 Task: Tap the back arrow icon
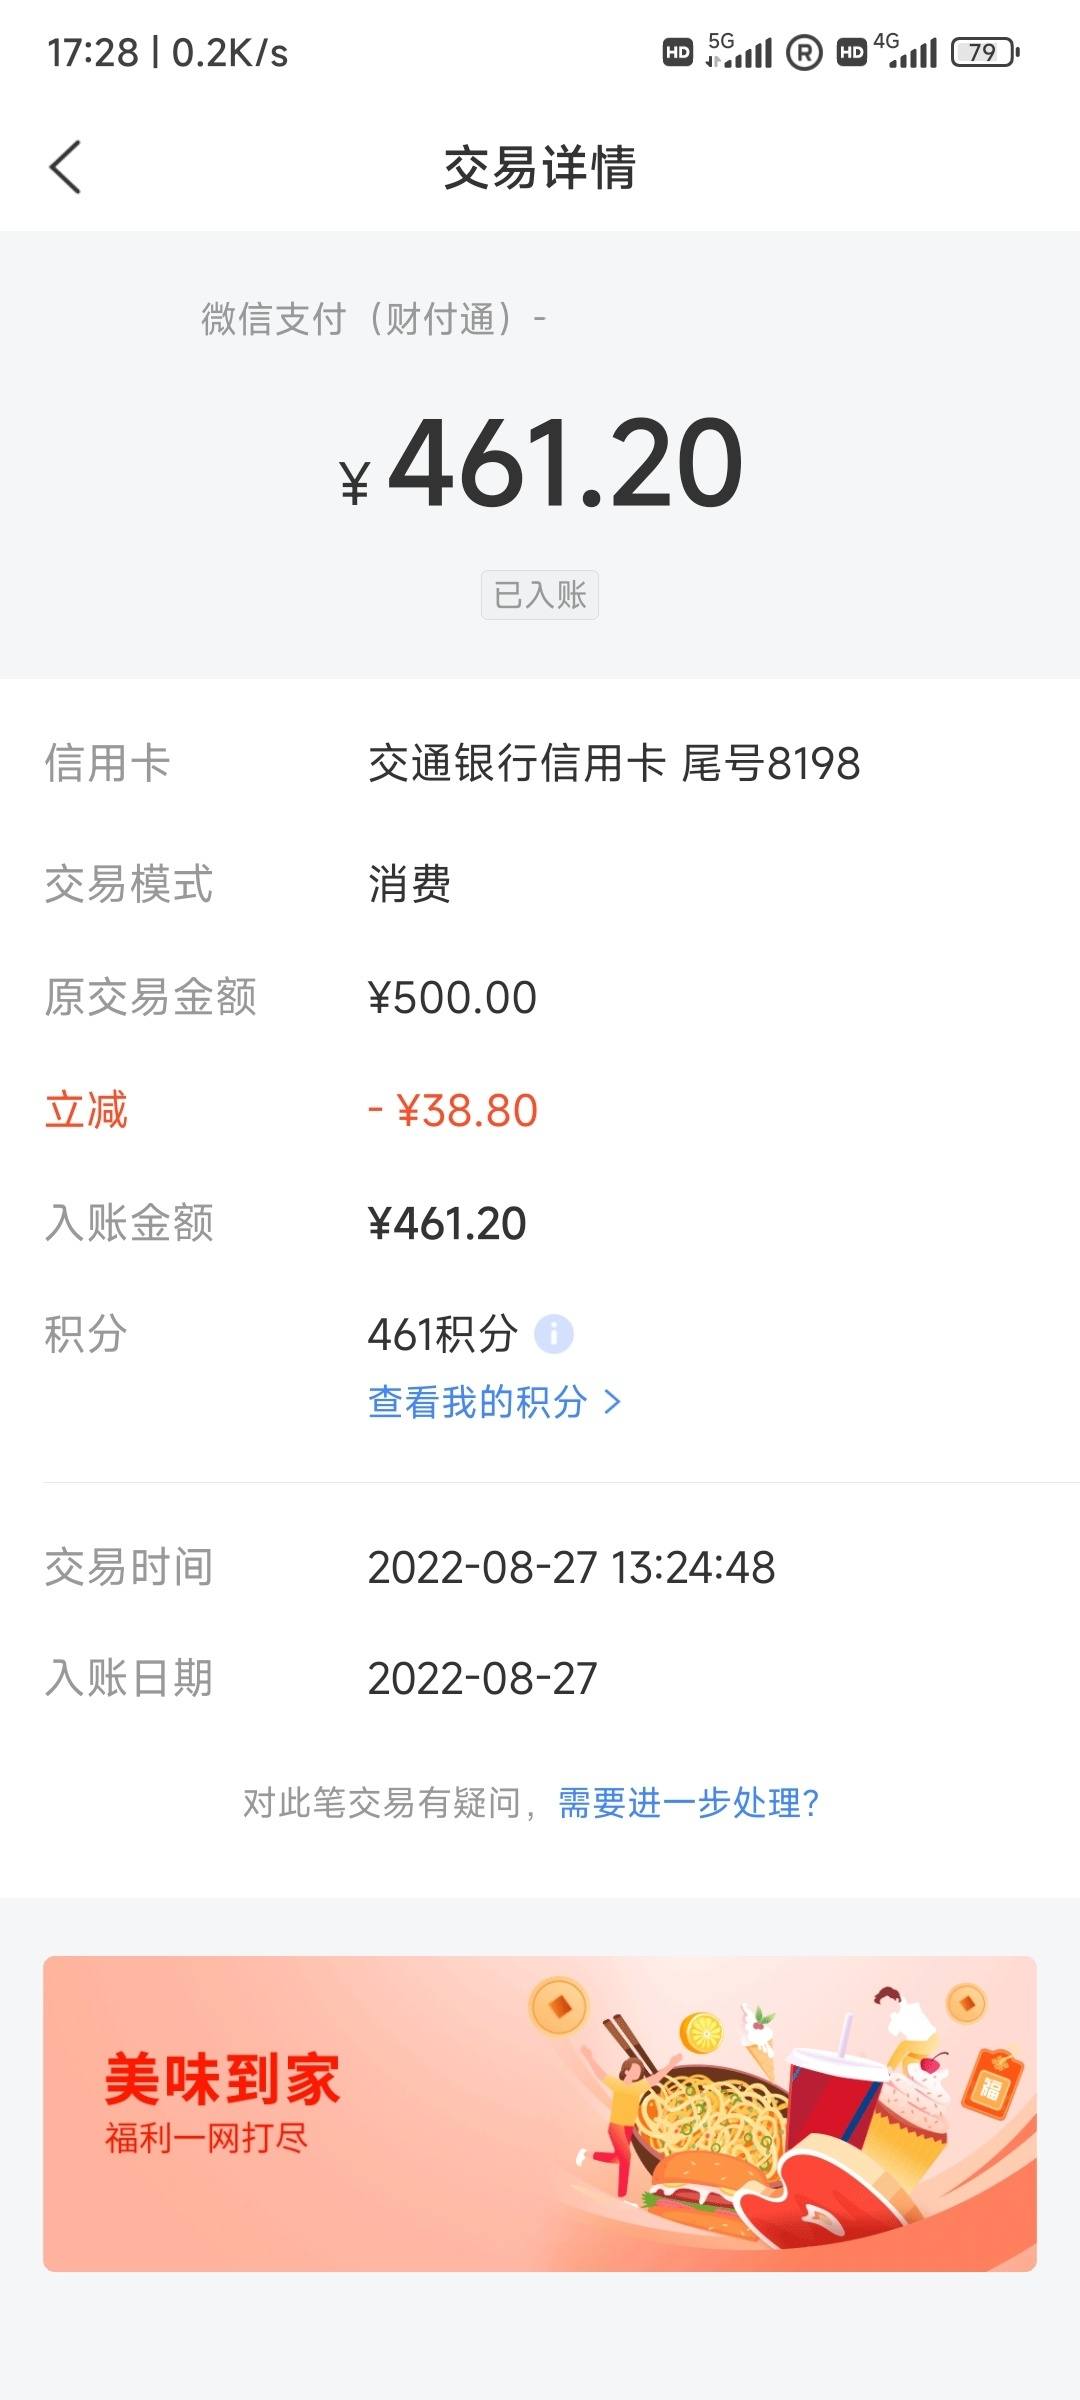coord(65,167)
